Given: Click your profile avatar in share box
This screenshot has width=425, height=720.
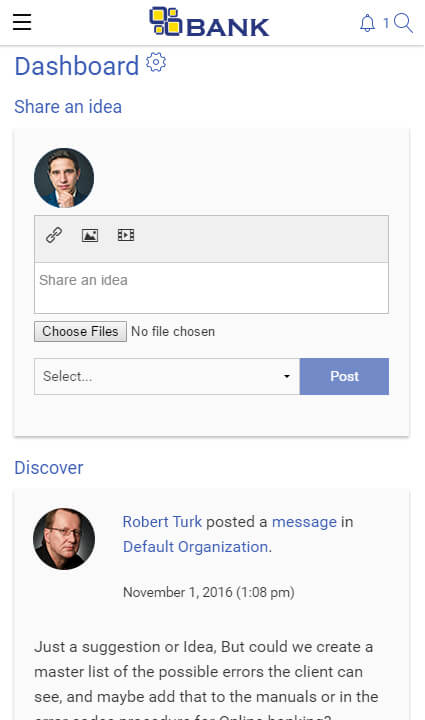Looking at the screenshot, I should [64, 178].
